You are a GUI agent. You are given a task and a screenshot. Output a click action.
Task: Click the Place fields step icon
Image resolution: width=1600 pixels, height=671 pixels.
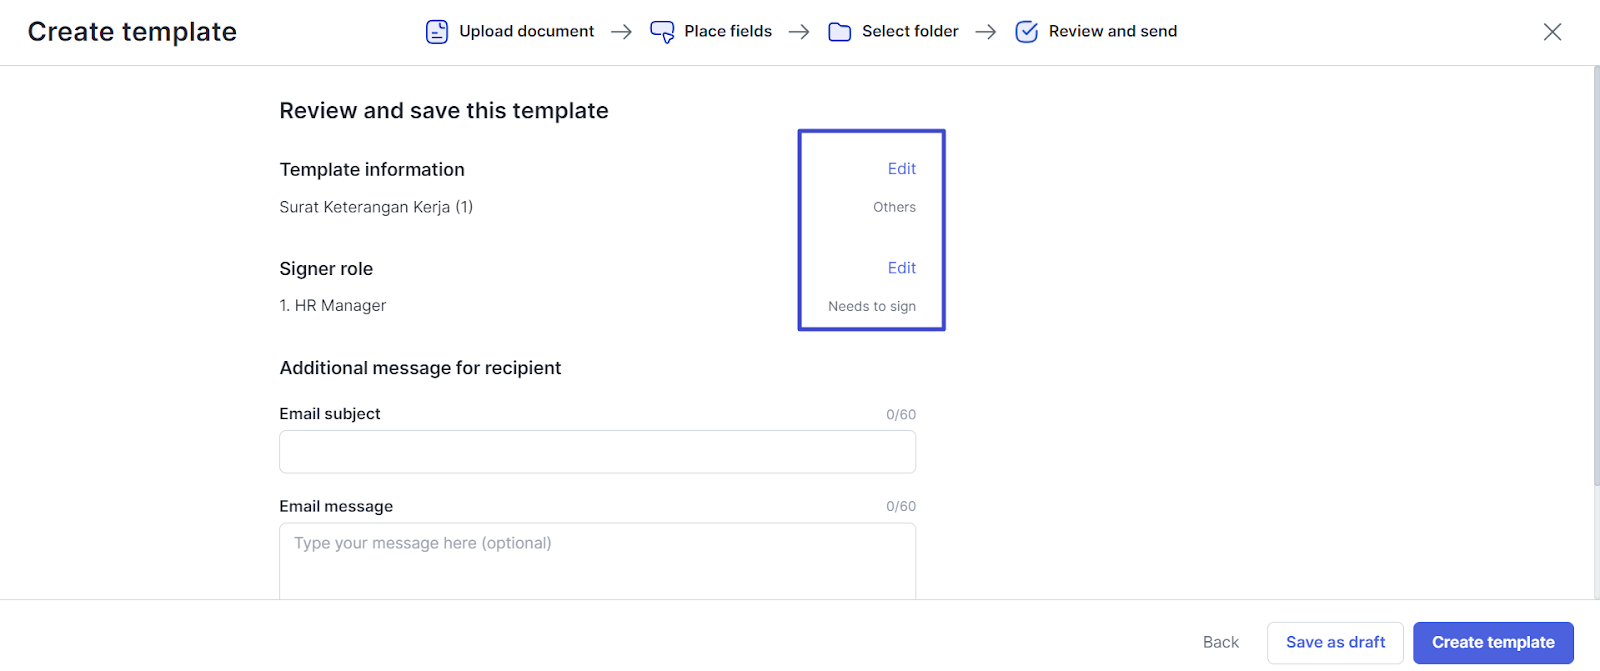(x=662, y=32)
